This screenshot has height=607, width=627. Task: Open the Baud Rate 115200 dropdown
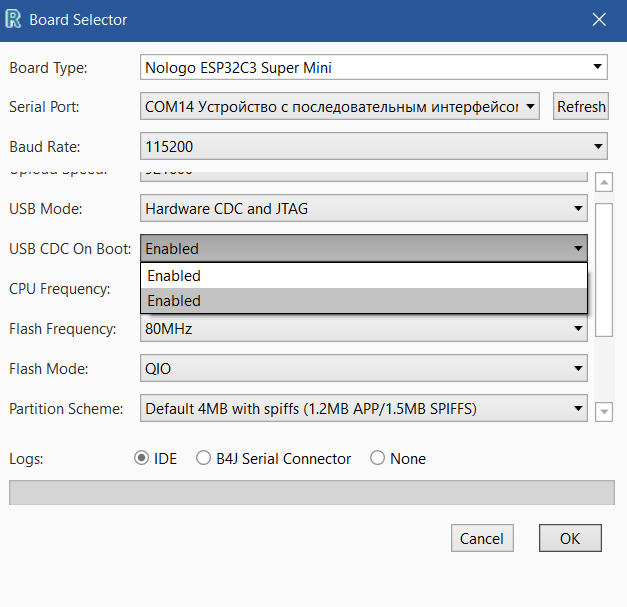coord(374,146)
